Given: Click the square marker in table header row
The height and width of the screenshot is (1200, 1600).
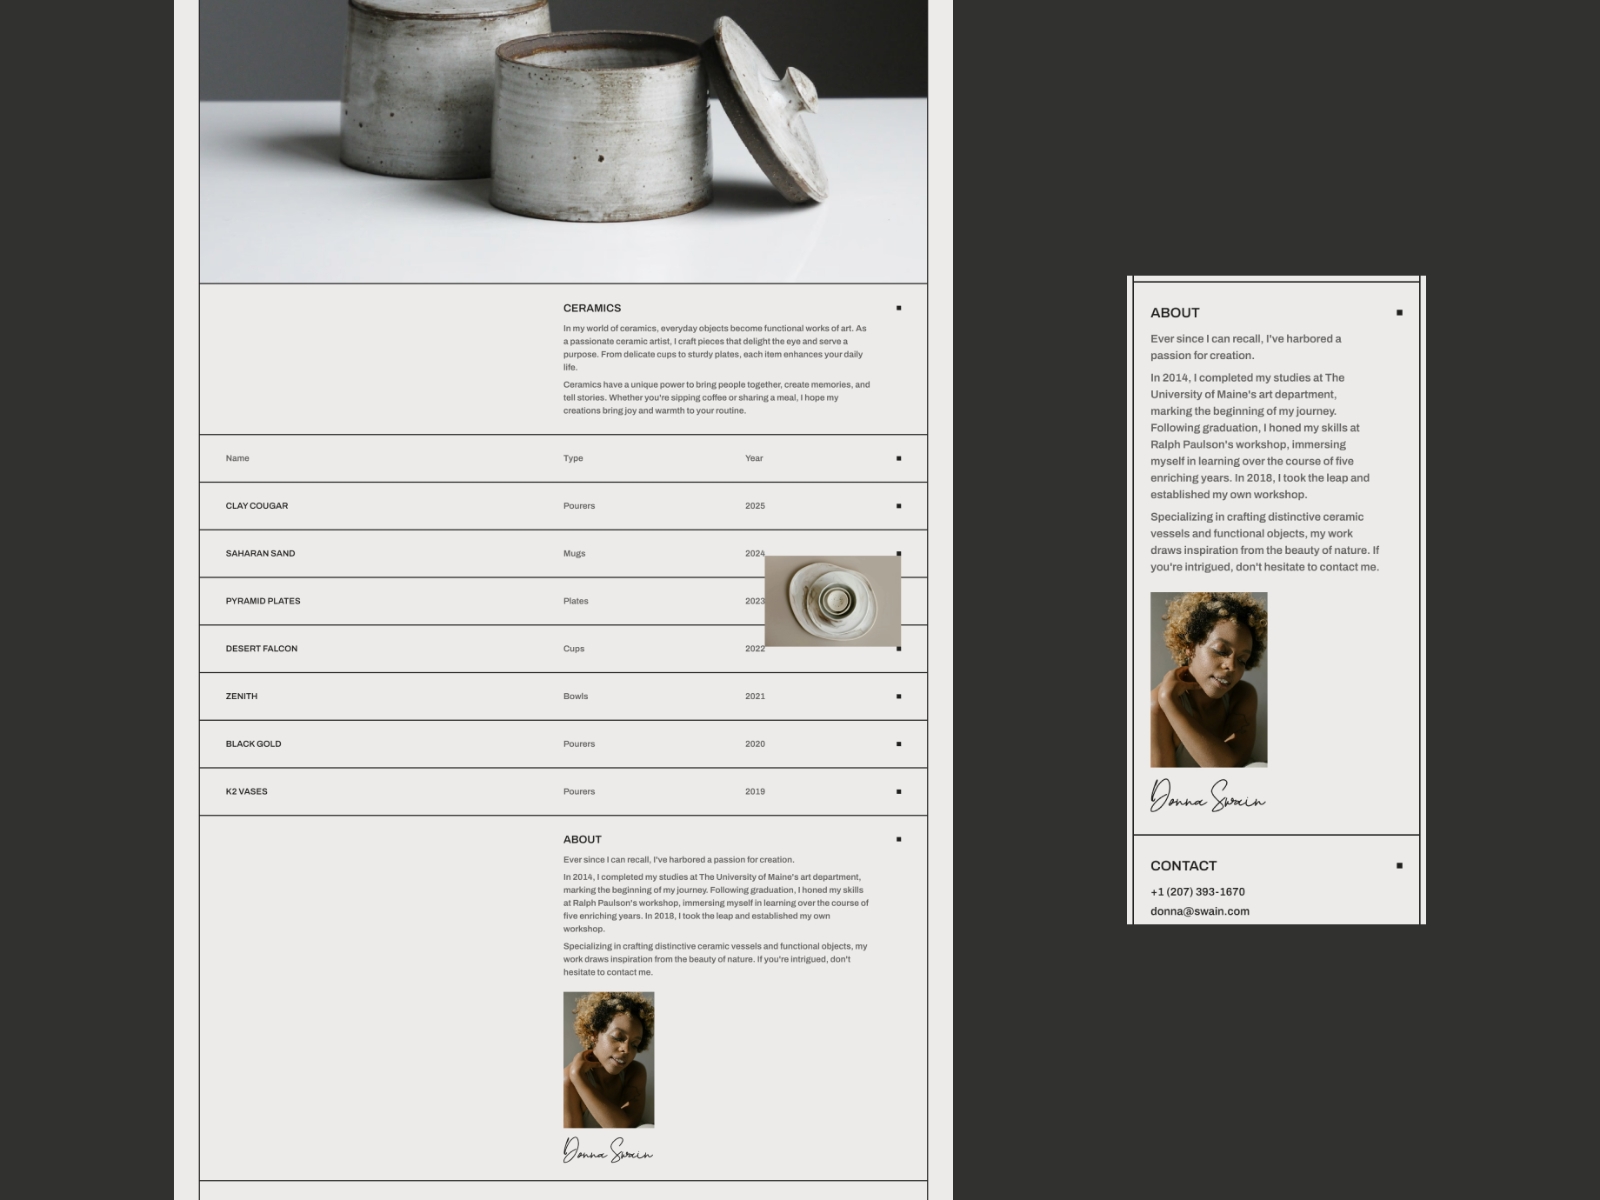Looking at the screenshot, I should pyautogui.click(x=898, y=458).
